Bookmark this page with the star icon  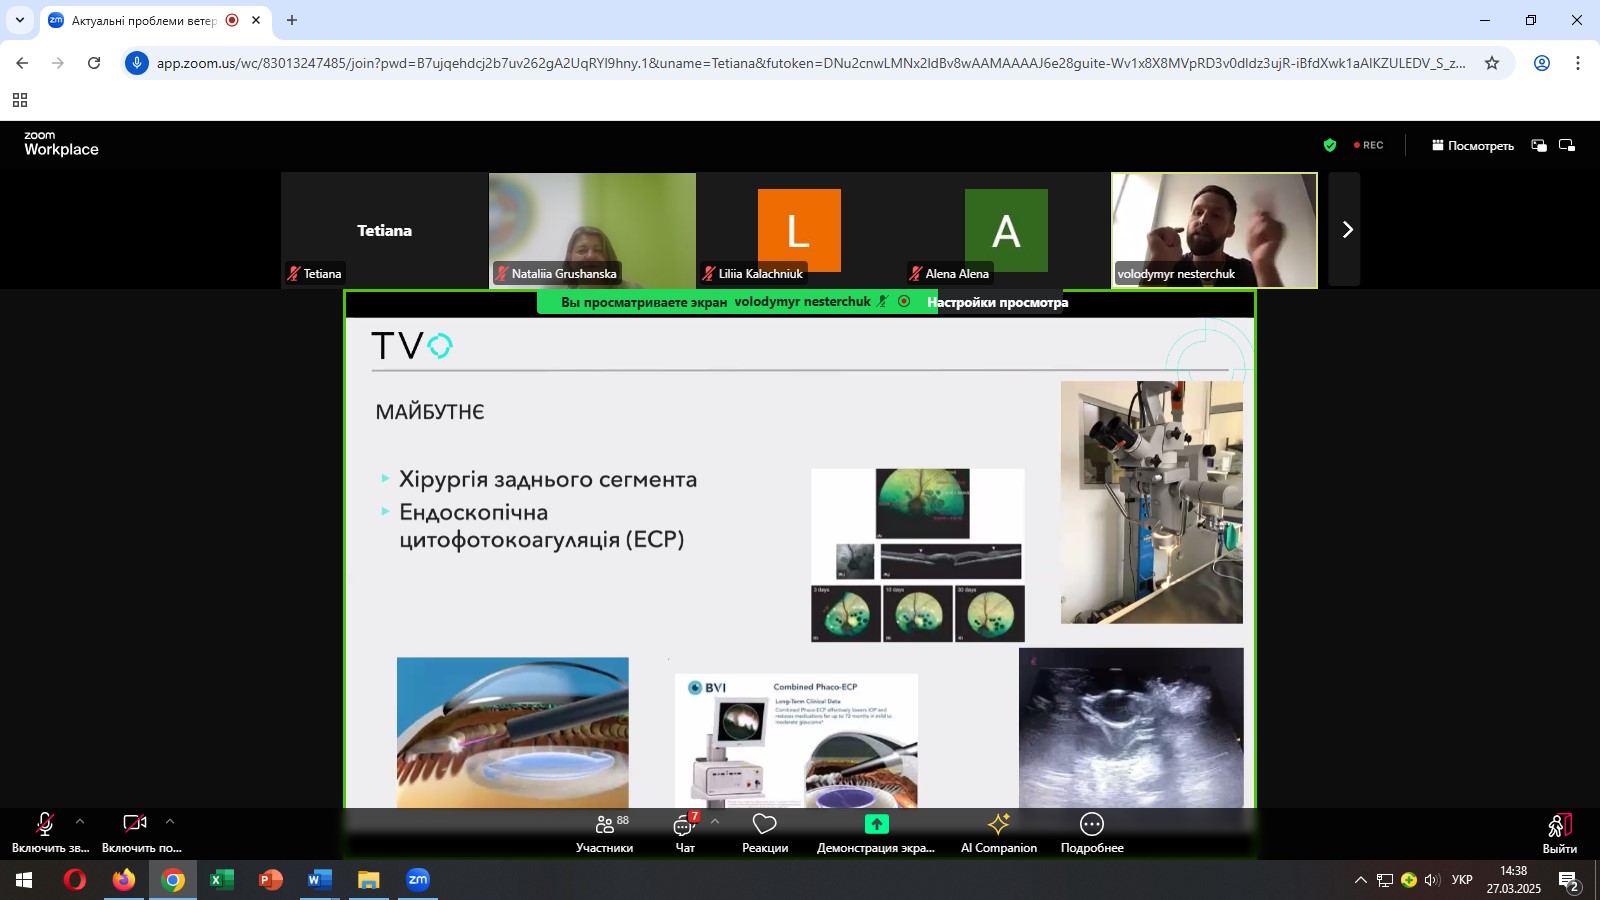pyautogui.click(x=1492, y=63)
